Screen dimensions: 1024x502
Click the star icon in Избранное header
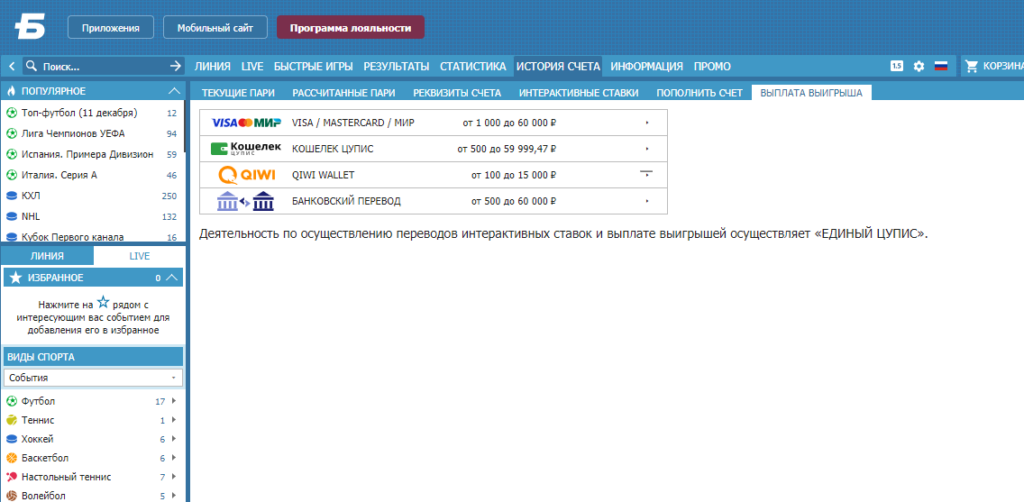pos(16,278)
